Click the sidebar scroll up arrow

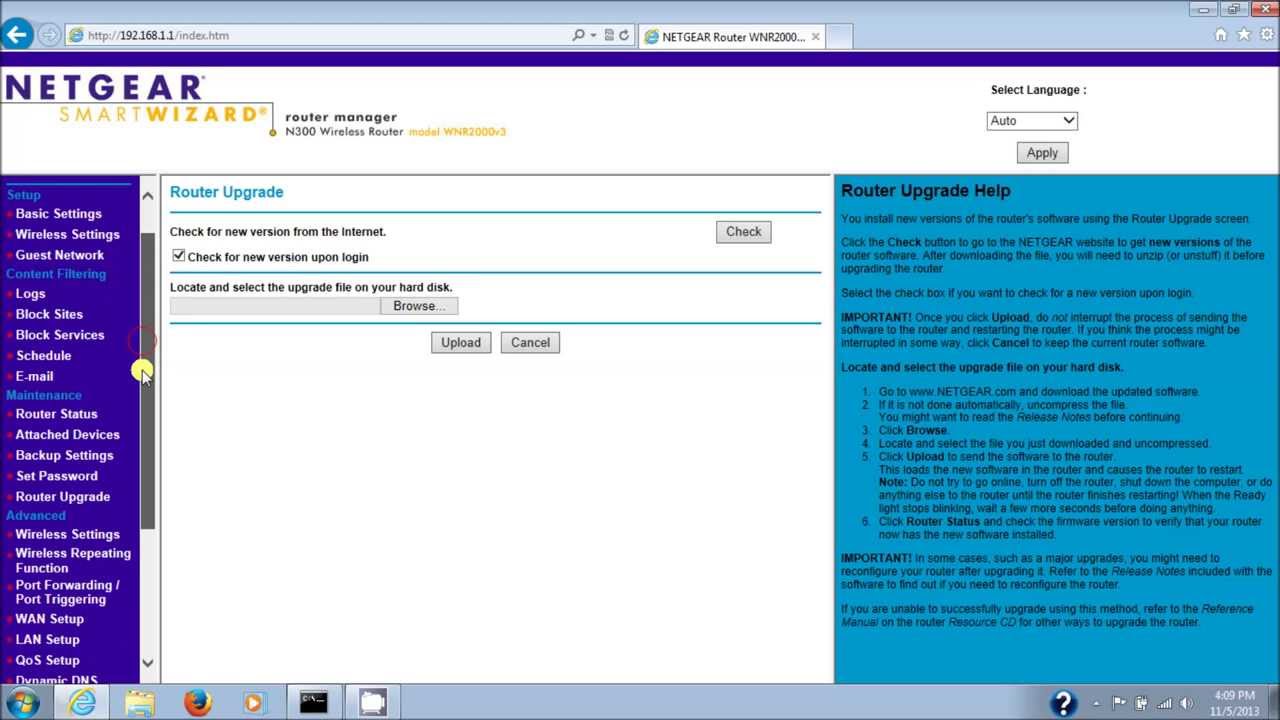(148, 196)
